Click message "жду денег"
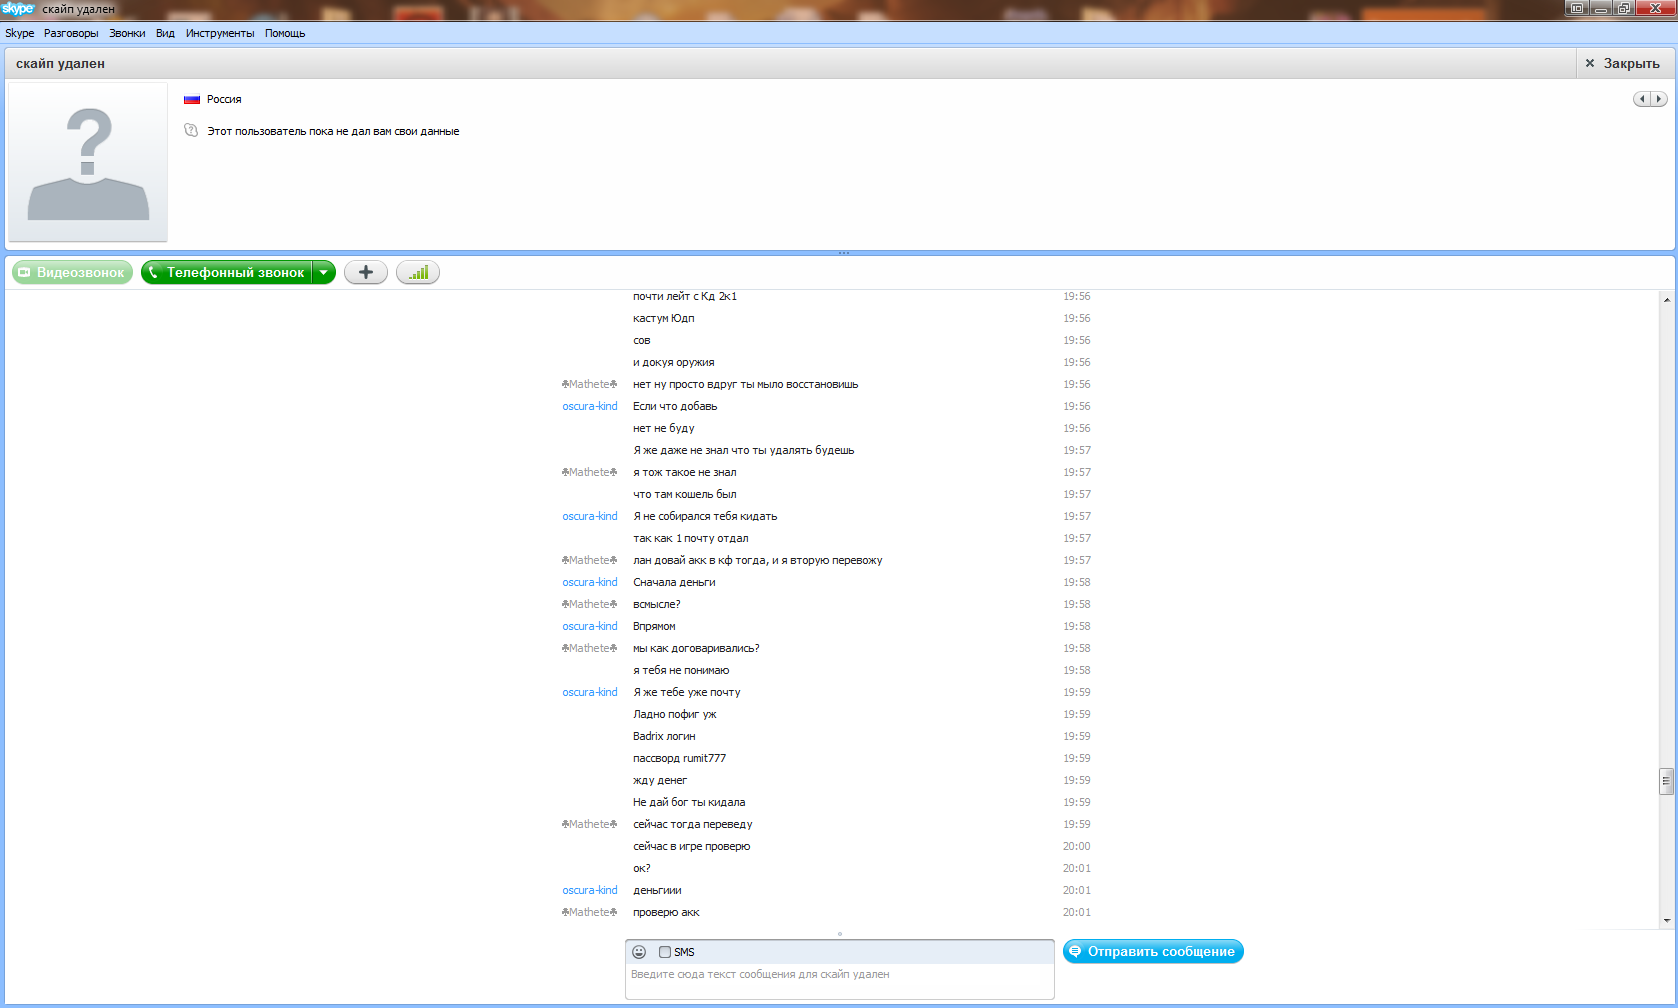 point(660,780)
